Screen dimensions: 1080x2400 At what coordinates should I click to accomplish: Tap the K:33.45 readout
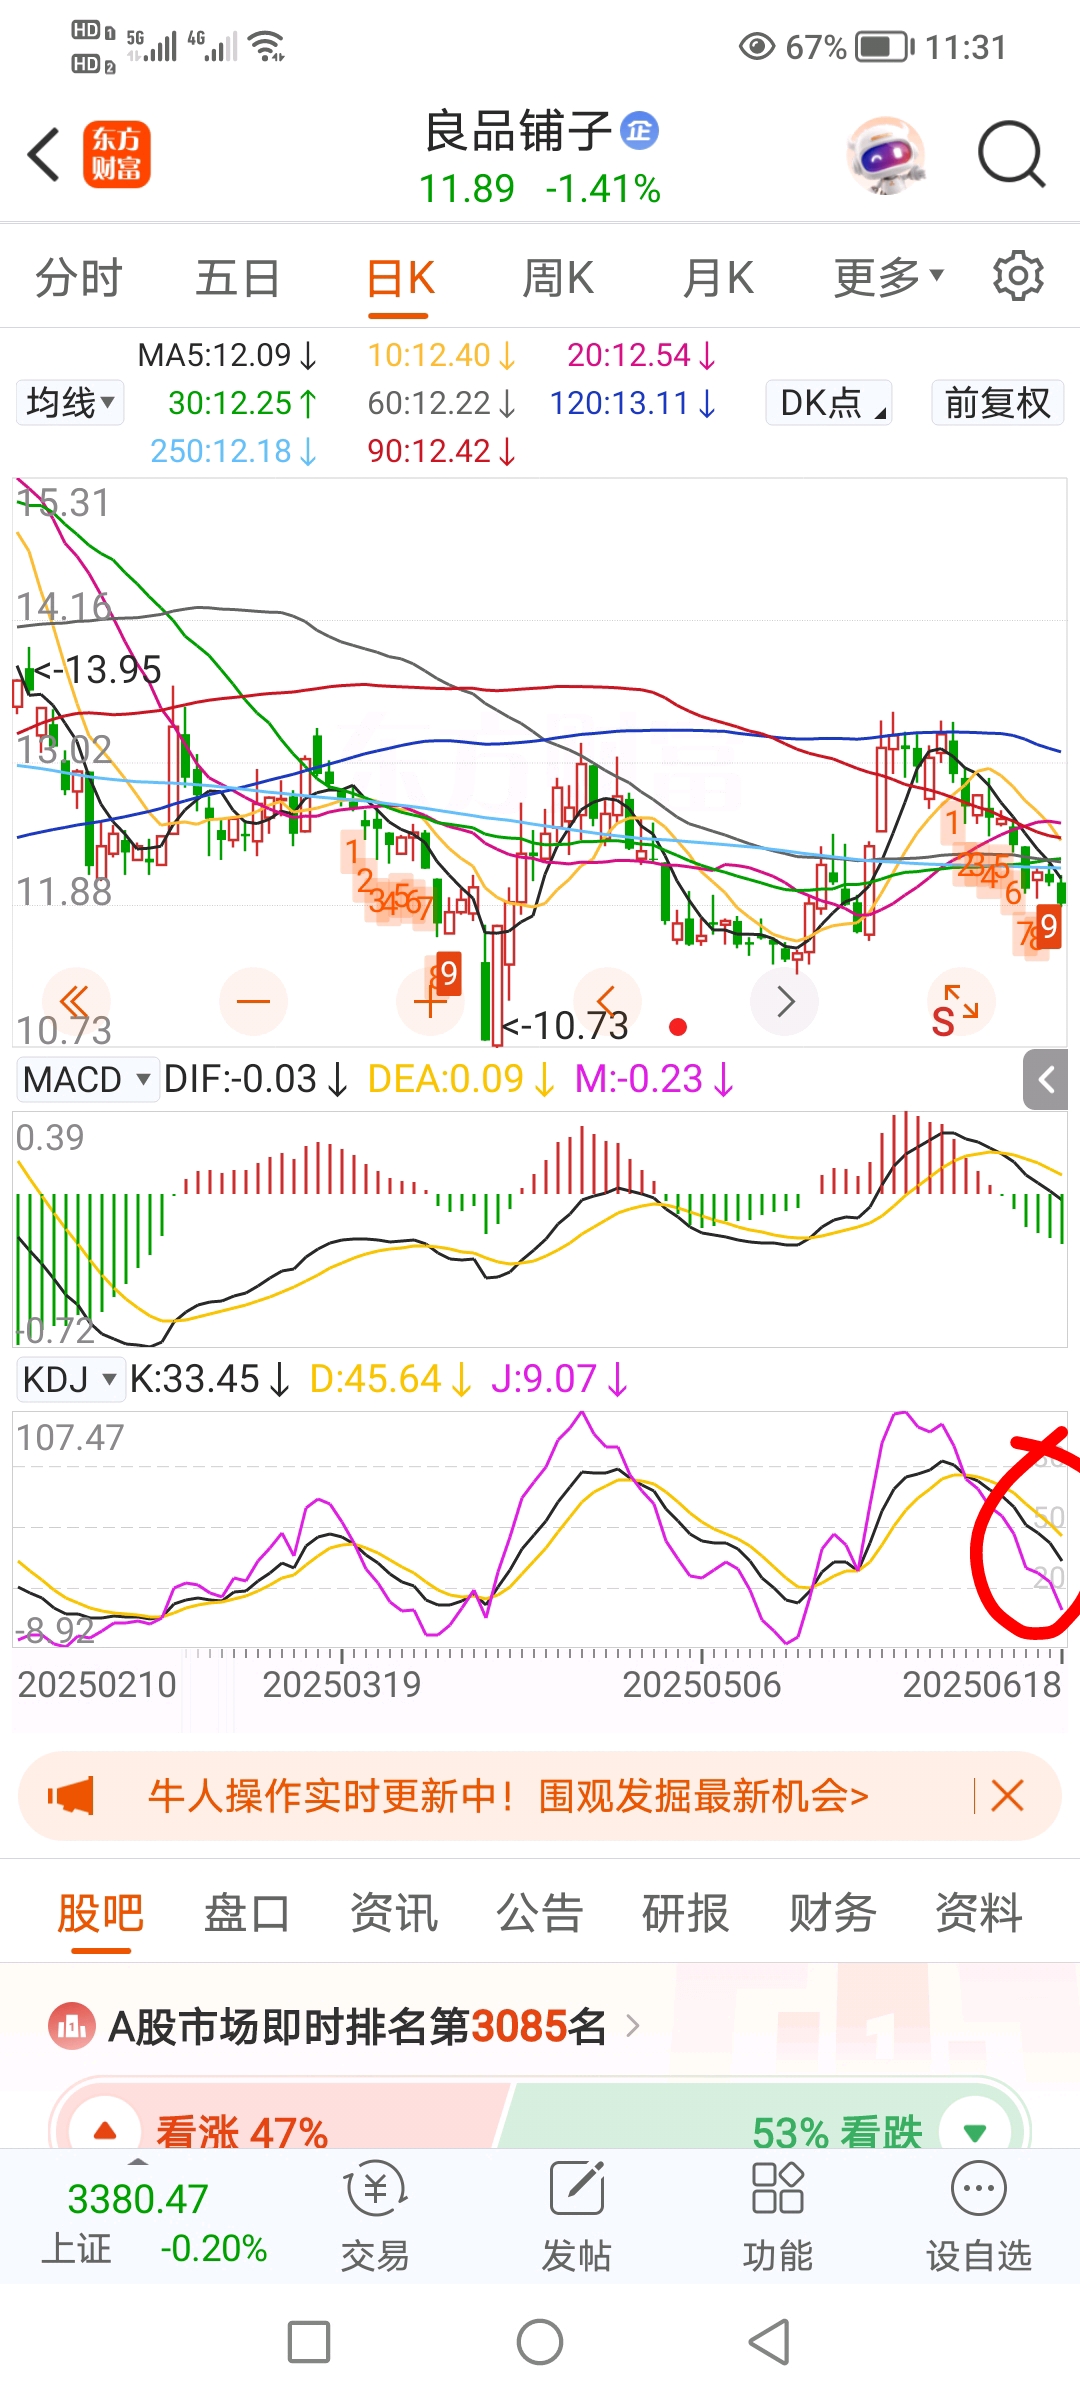click(x=209, y=1379)
